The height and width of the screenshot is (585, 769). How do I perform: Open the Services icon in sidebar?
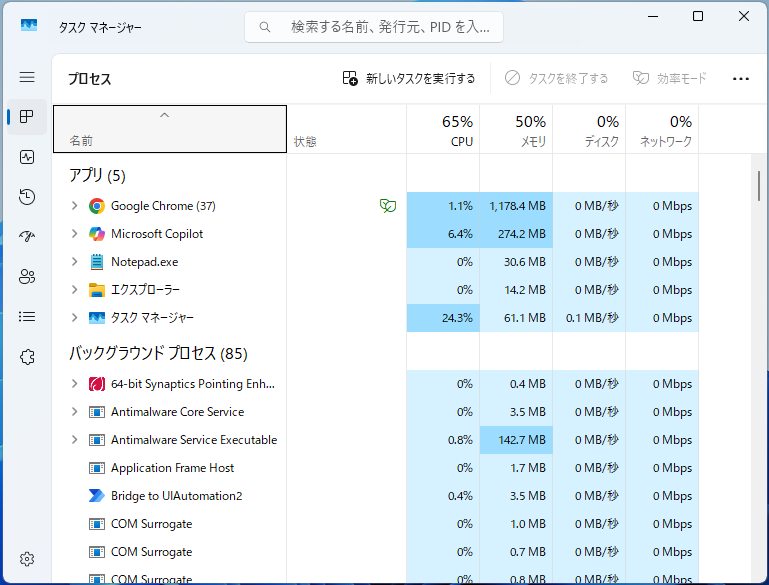[x=27, y=357]
